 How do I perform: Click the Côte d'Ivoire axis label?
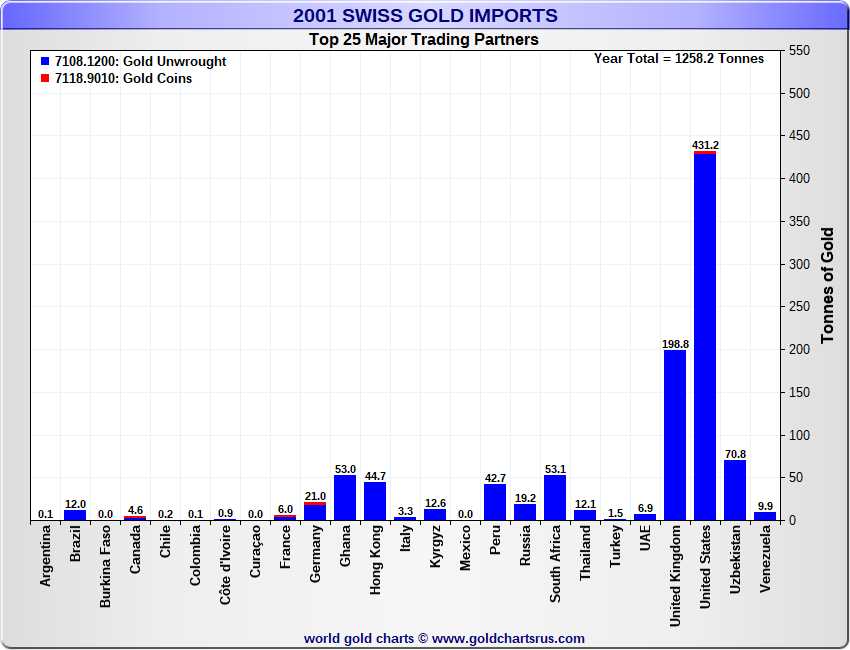(226, 566)
